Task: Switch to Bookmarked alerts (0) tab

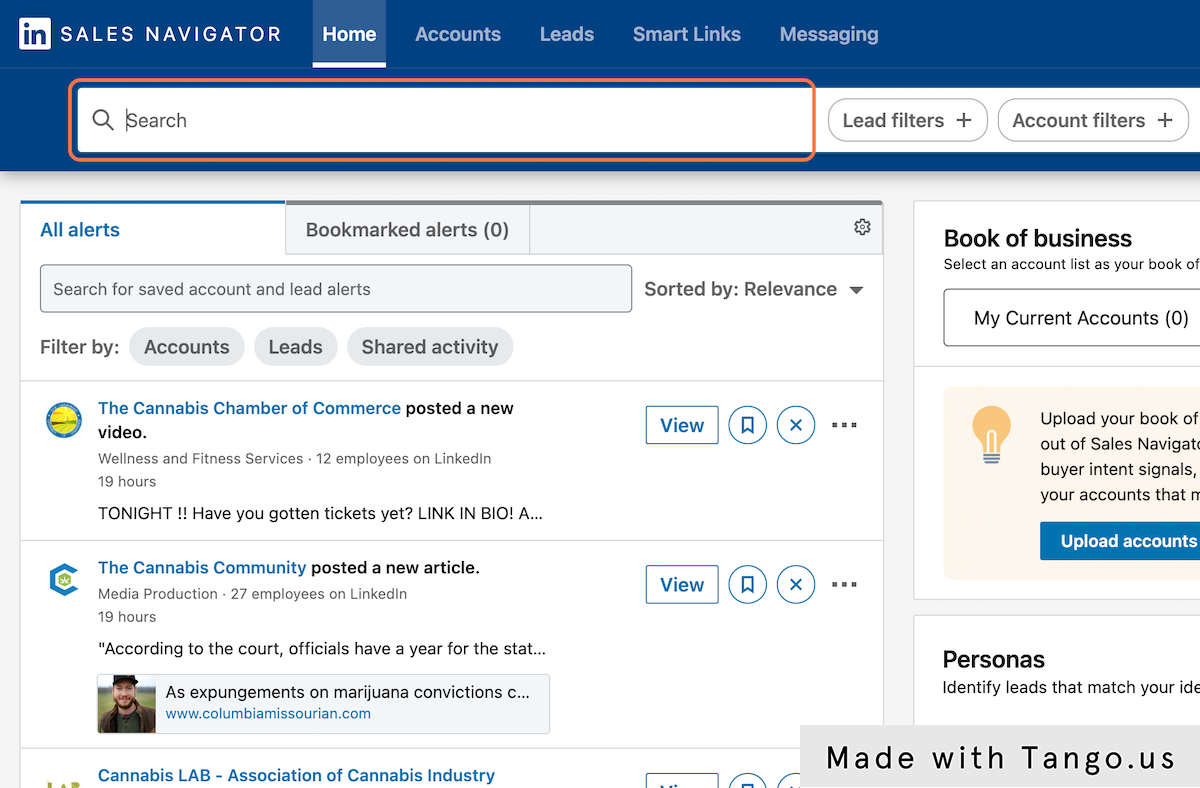Action: click(407, 229)
